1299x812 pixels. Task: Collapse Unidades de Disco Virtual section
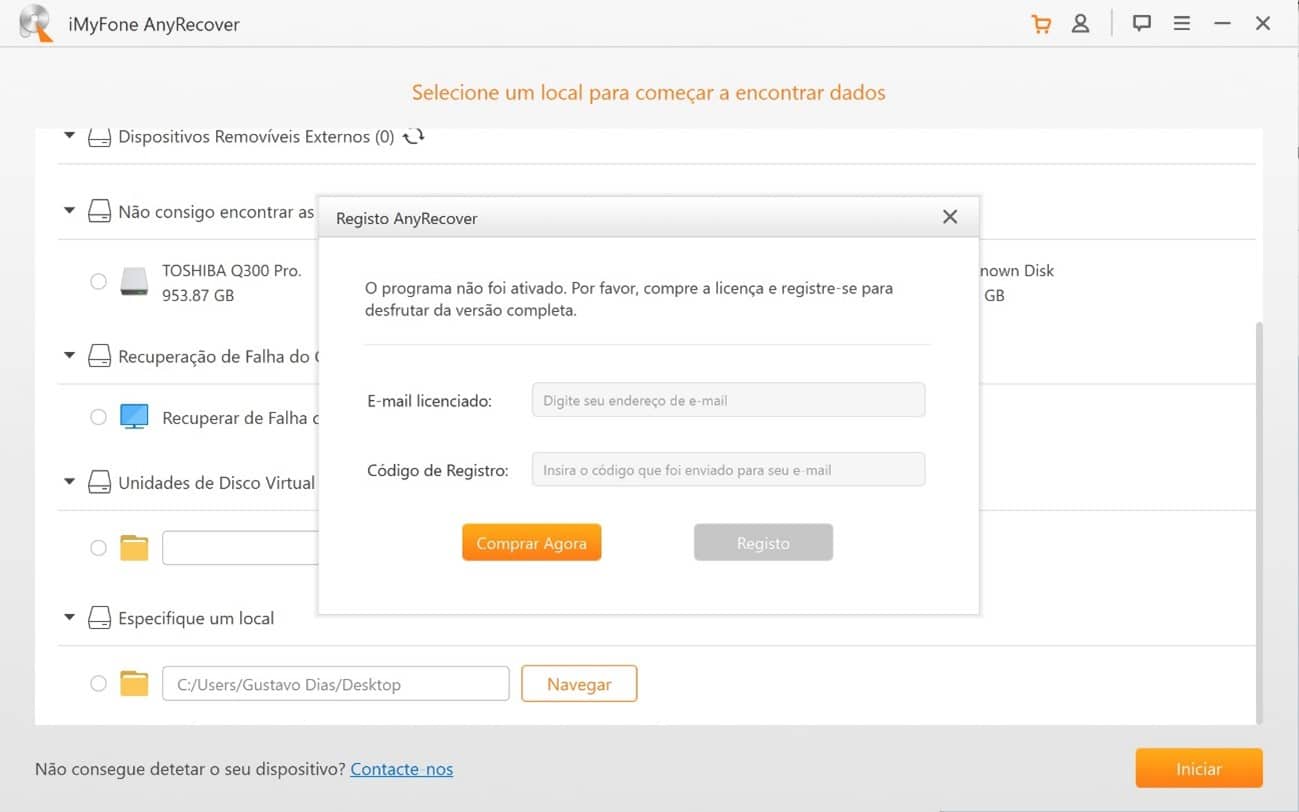tap(69, 482)
